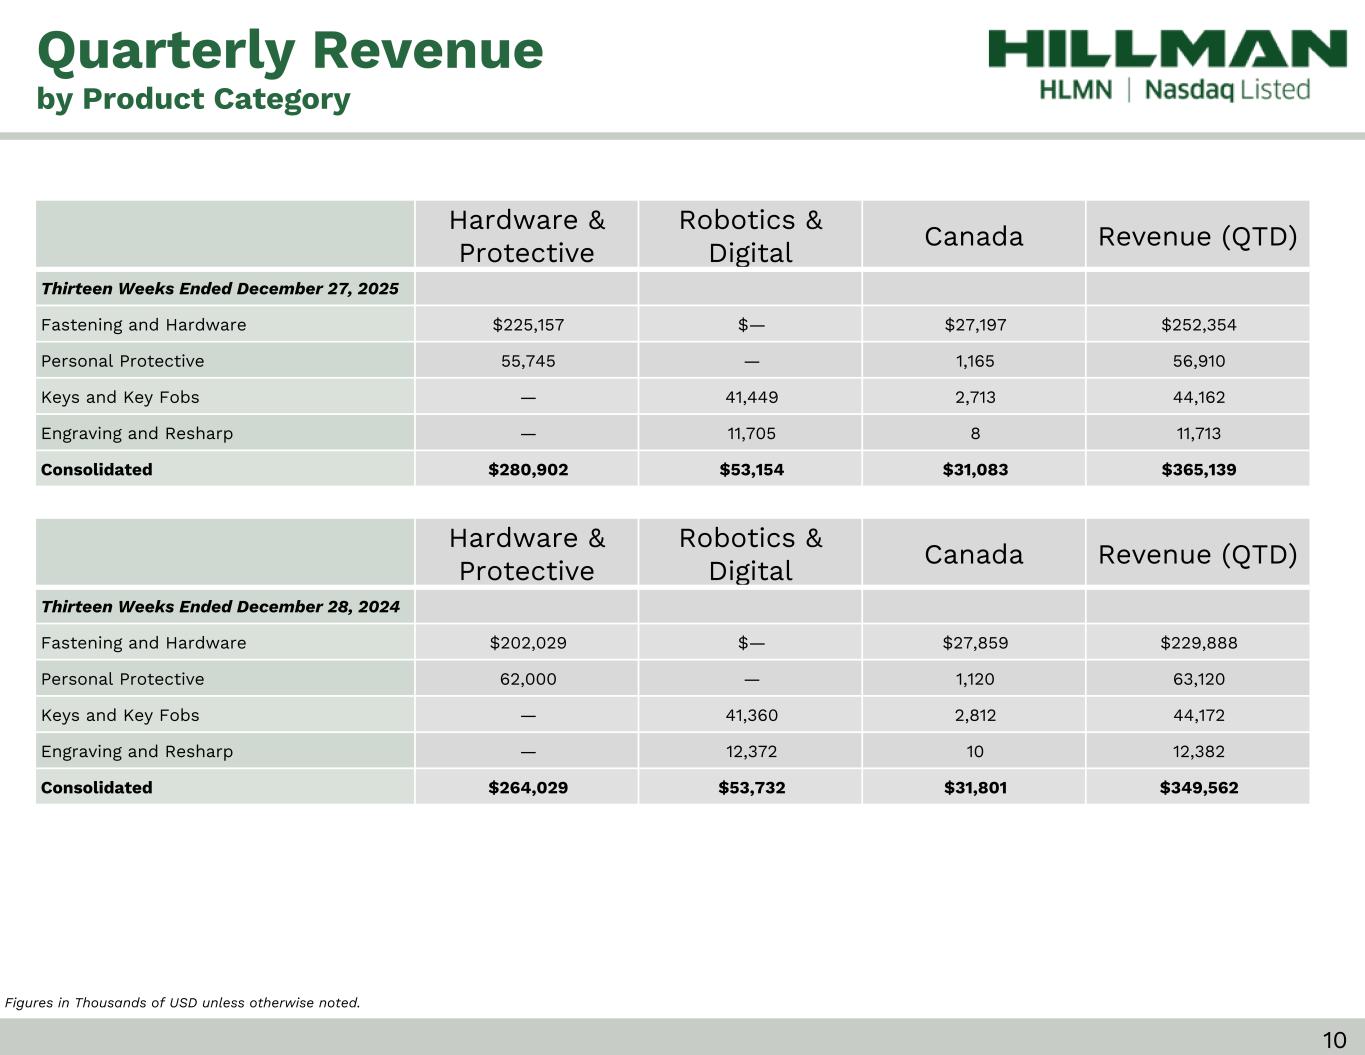Viewport: 1365px width, 1055px height.
Task: Click the page number 10
Action: (x=1334, y=1040)
